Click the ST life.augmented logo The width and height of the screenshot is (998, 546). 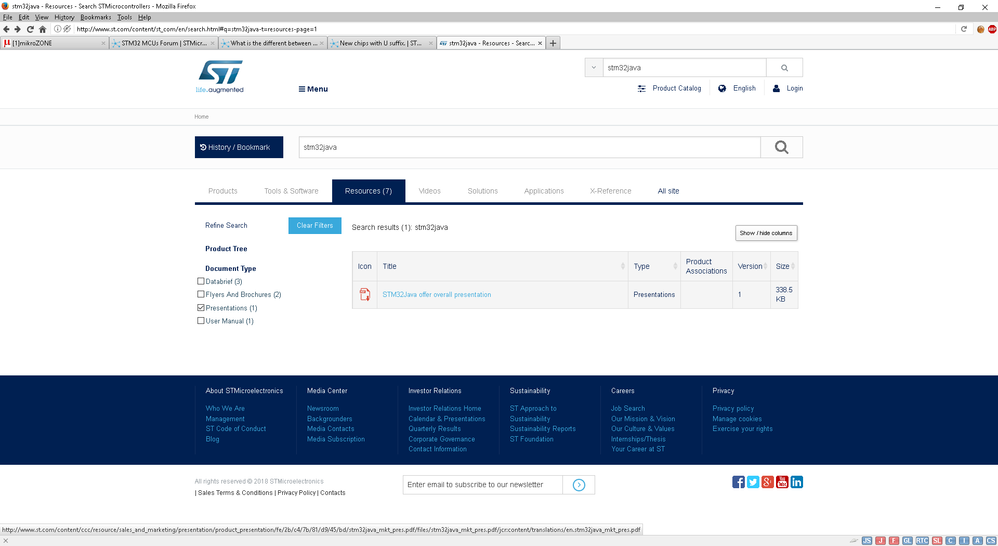(220, 76)
